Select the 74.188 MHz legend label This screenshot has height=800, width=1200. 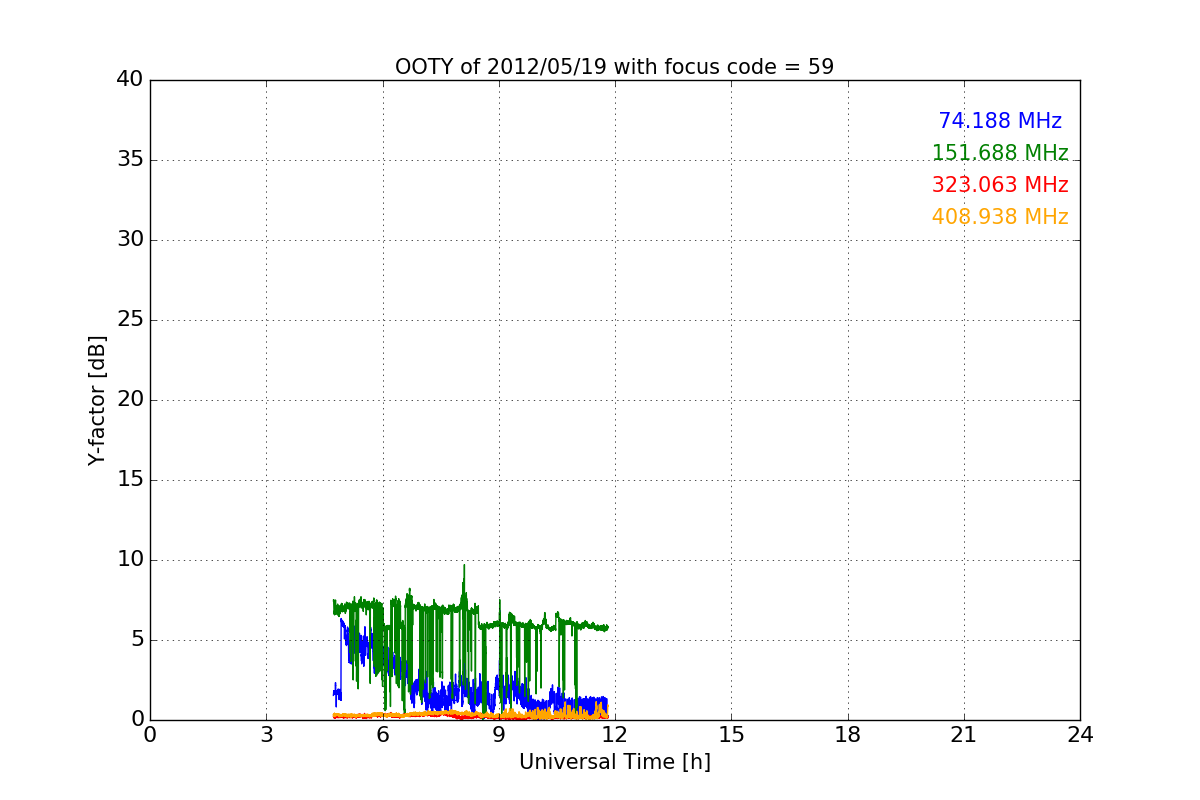pyautogui.click(x=1000, y=121)
